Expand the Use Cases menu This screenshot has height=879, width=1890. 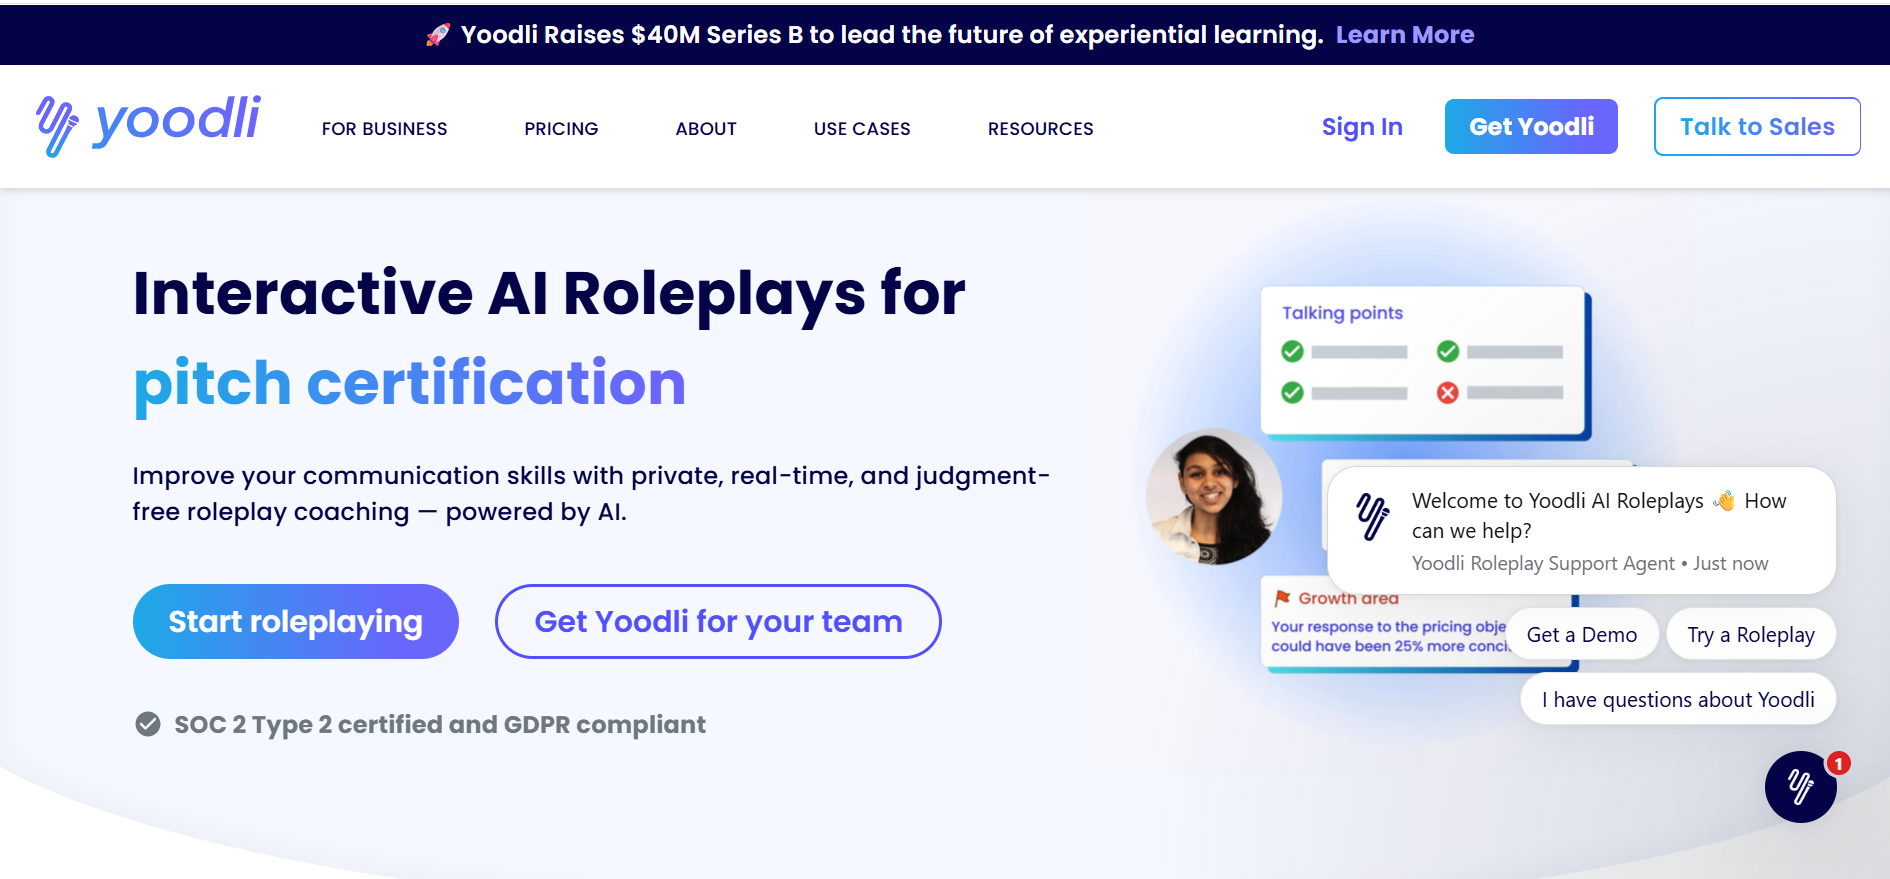tap(861, 129)
